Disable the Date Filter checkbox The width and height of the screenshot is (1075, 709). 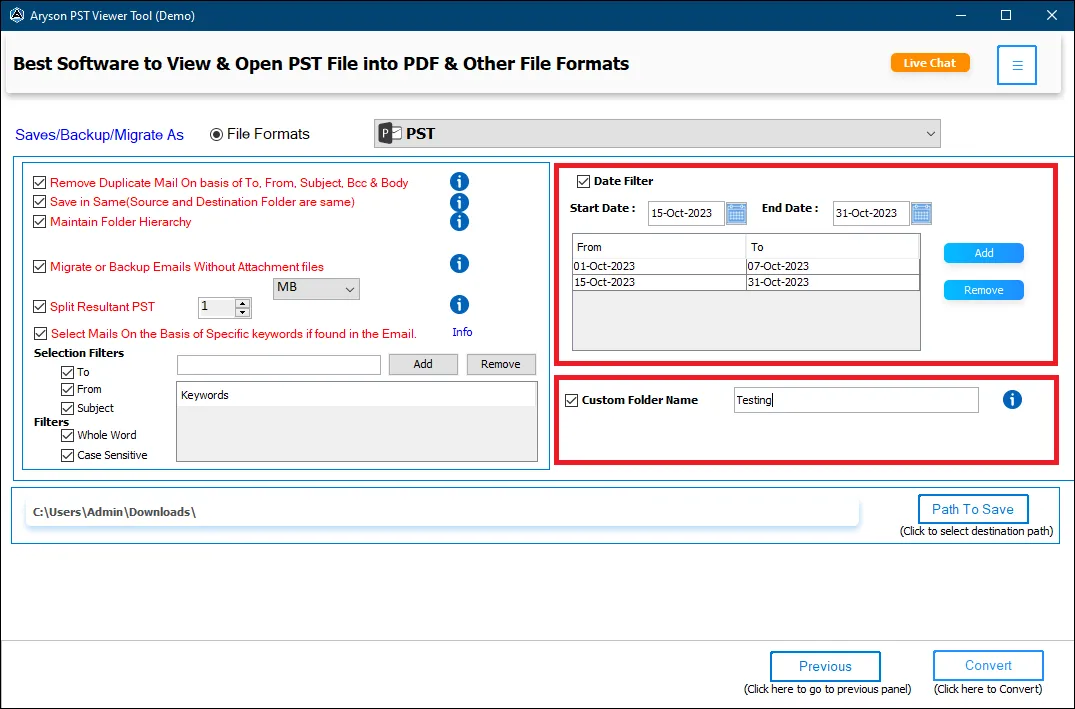point(583,181)
